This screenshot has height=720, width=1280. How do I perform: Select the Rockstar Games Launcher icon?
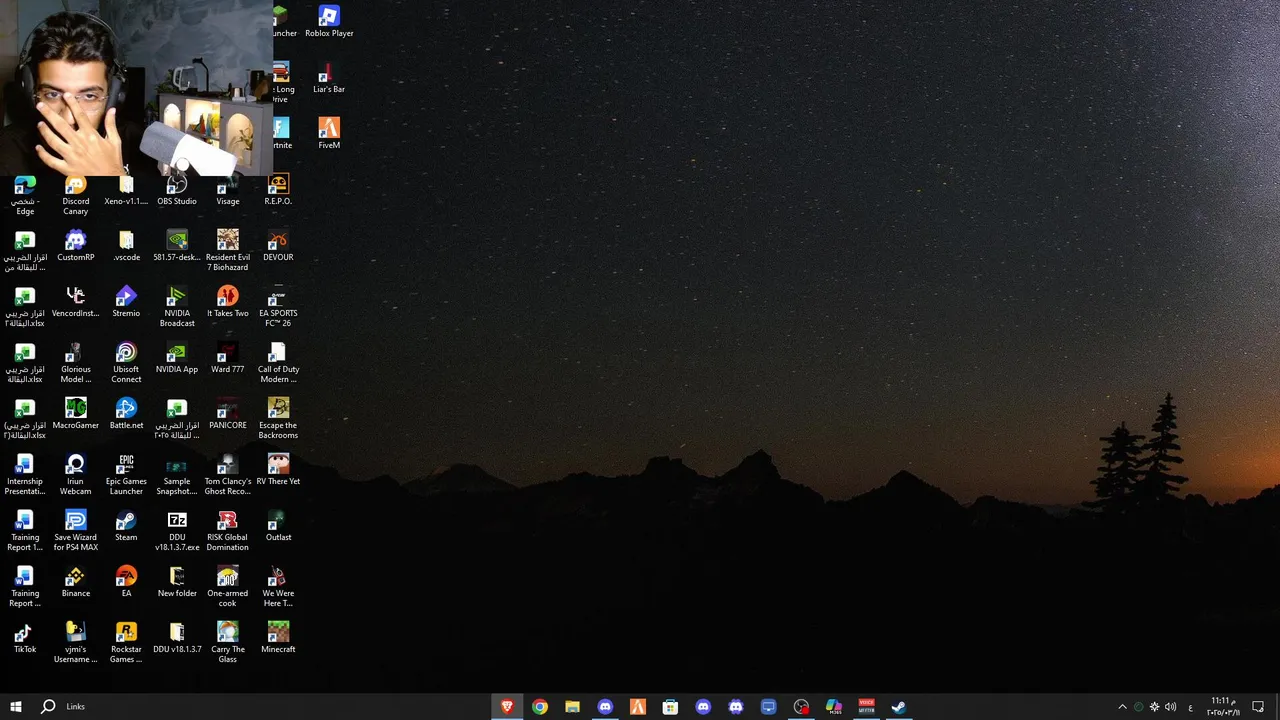[126, 643]
